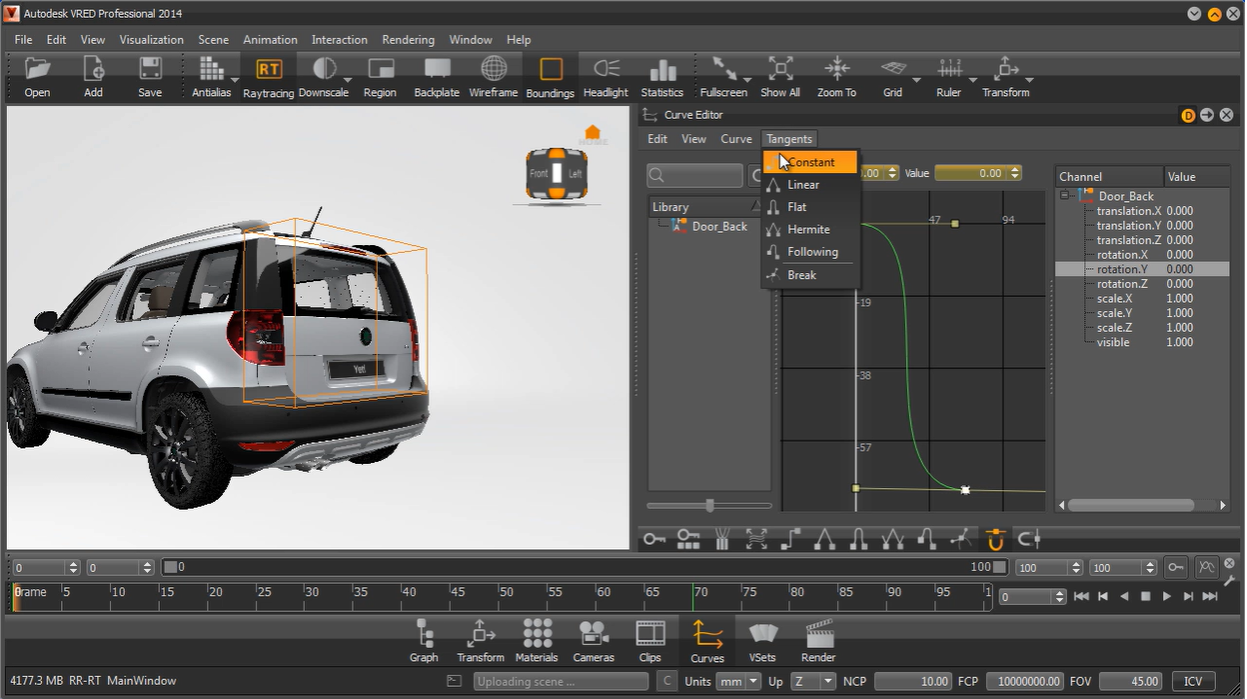Click the ICV button in status bar

[x=1192, y=681]
